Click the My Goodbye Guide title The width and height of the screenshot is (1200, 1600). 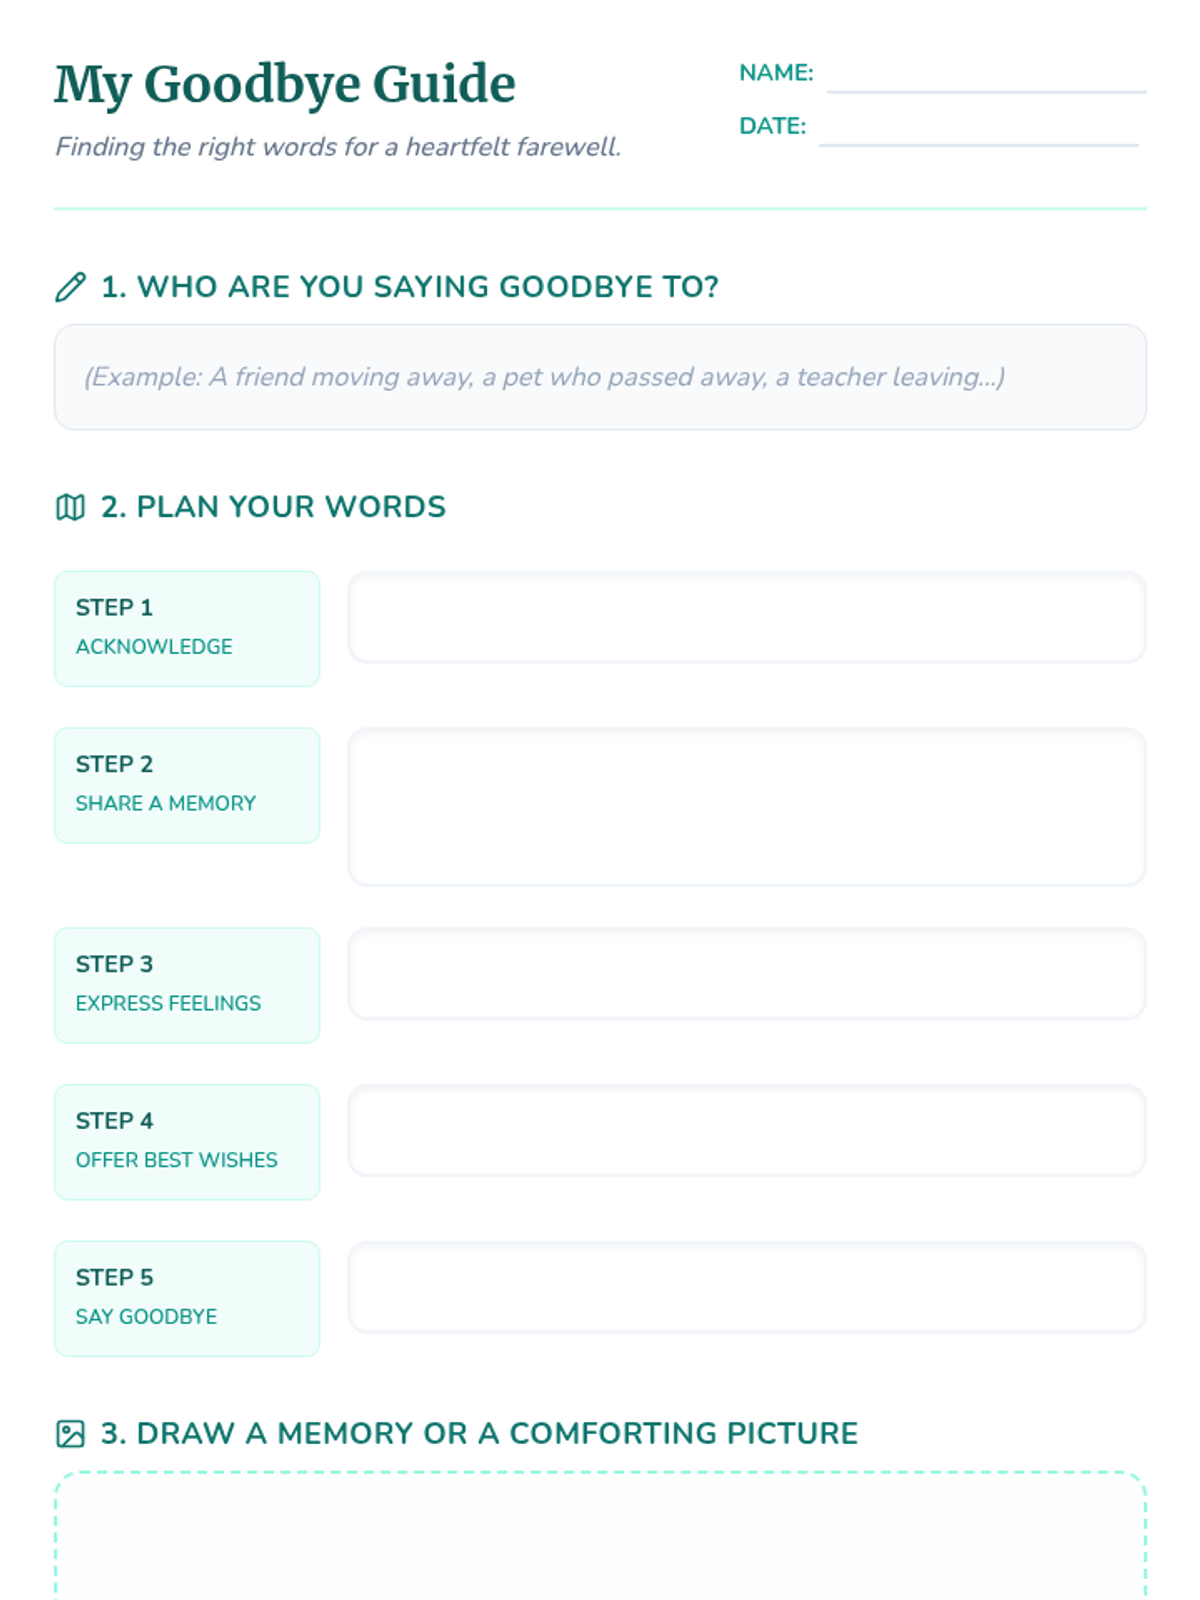point(285,84)
